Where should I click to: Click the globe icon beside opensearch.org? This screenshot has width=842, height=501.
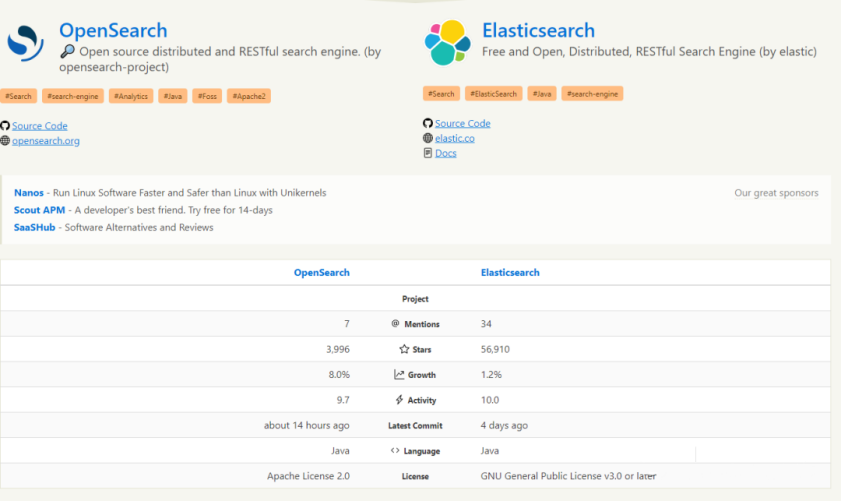pyautogui.click(x=5, y=141)
